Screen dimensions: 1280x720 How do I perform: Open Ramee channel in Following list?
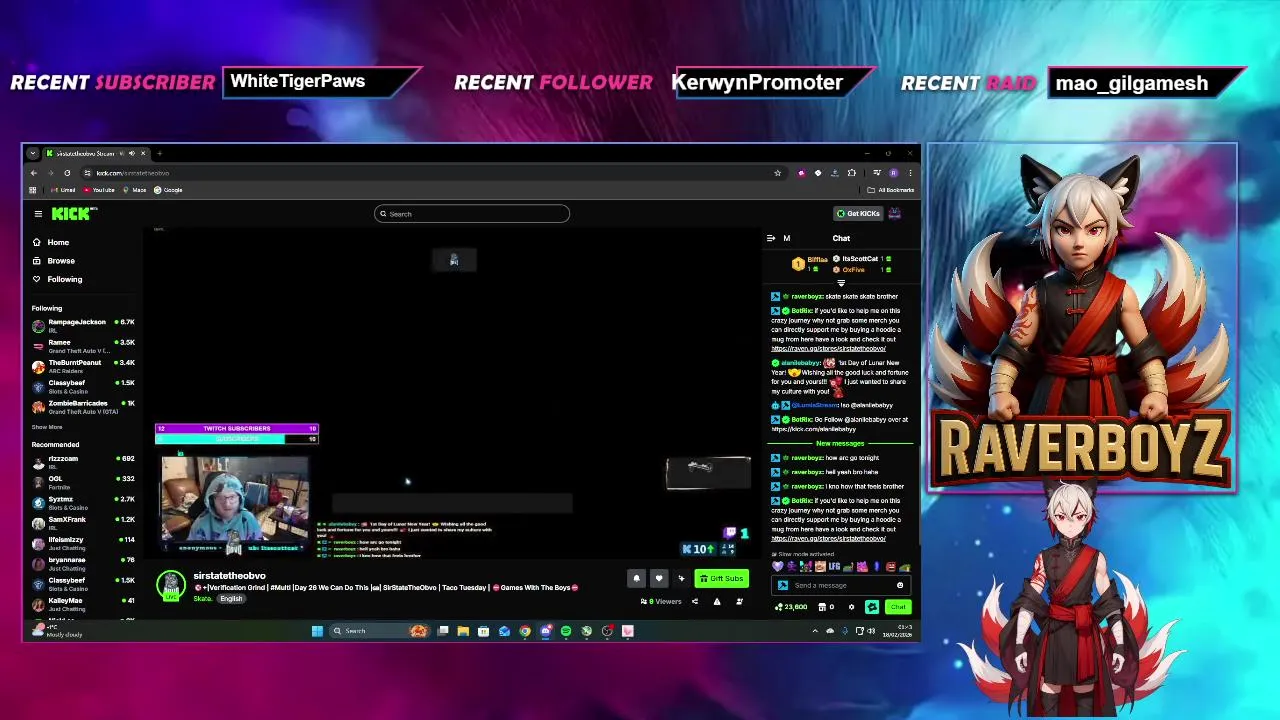tap(83, 346)
